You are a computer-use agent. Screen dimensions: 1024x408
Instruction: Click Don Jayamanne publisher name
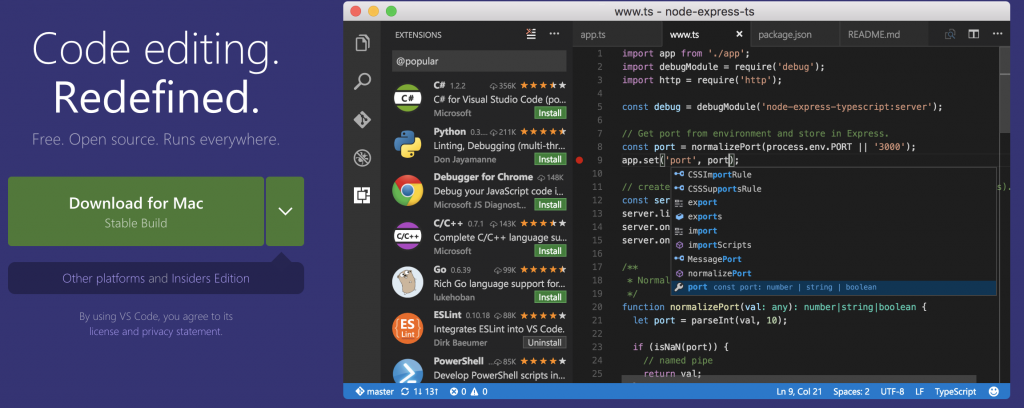point(464,159)
